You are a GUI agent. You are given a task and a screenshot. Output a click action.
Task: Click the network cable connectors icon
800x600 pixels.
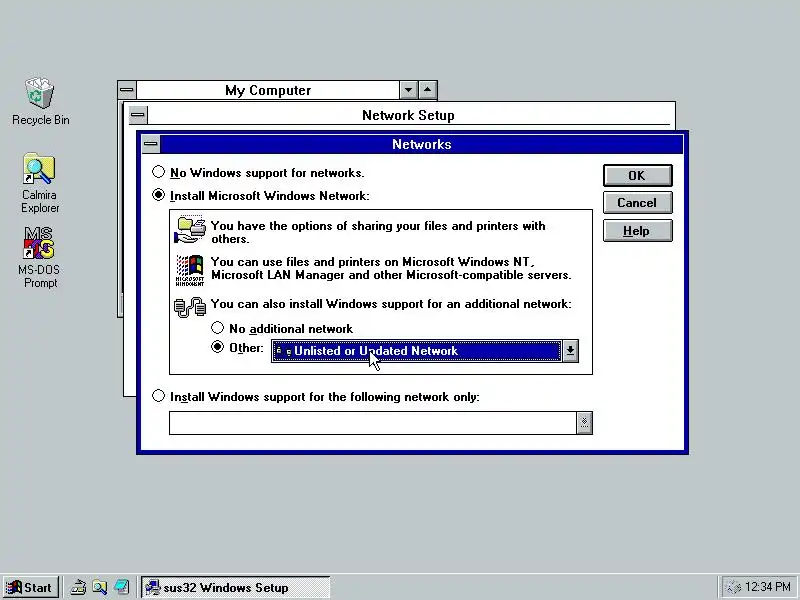[x=190, y=307]
